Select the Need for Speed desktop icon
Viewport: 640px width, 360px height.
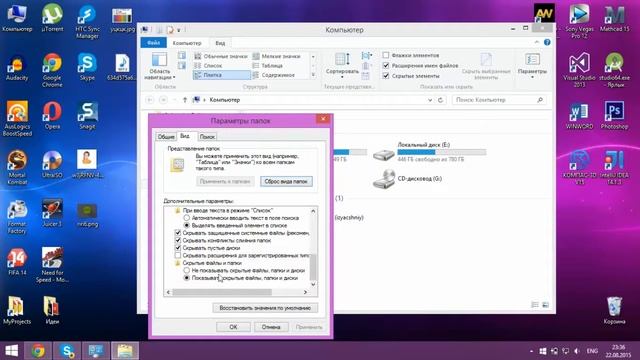coord(52,265)
